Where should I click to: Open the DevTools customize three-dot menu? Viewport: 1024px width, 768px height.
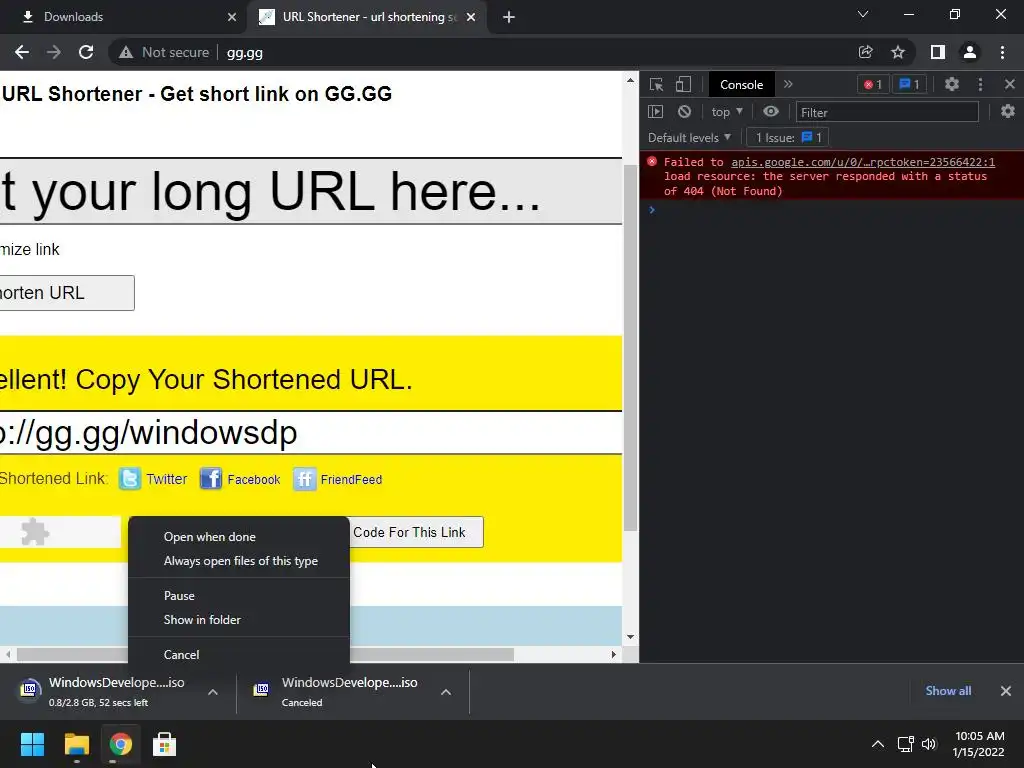[980, 84]
